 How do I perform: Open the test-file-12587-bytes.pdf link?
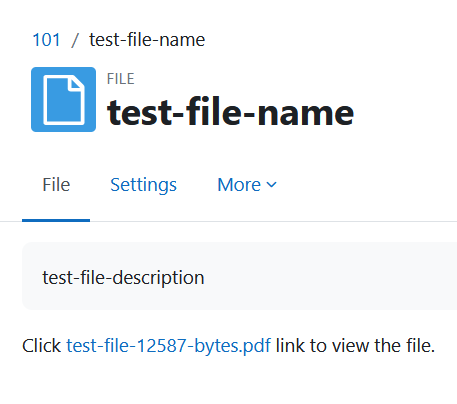point(168,346)
